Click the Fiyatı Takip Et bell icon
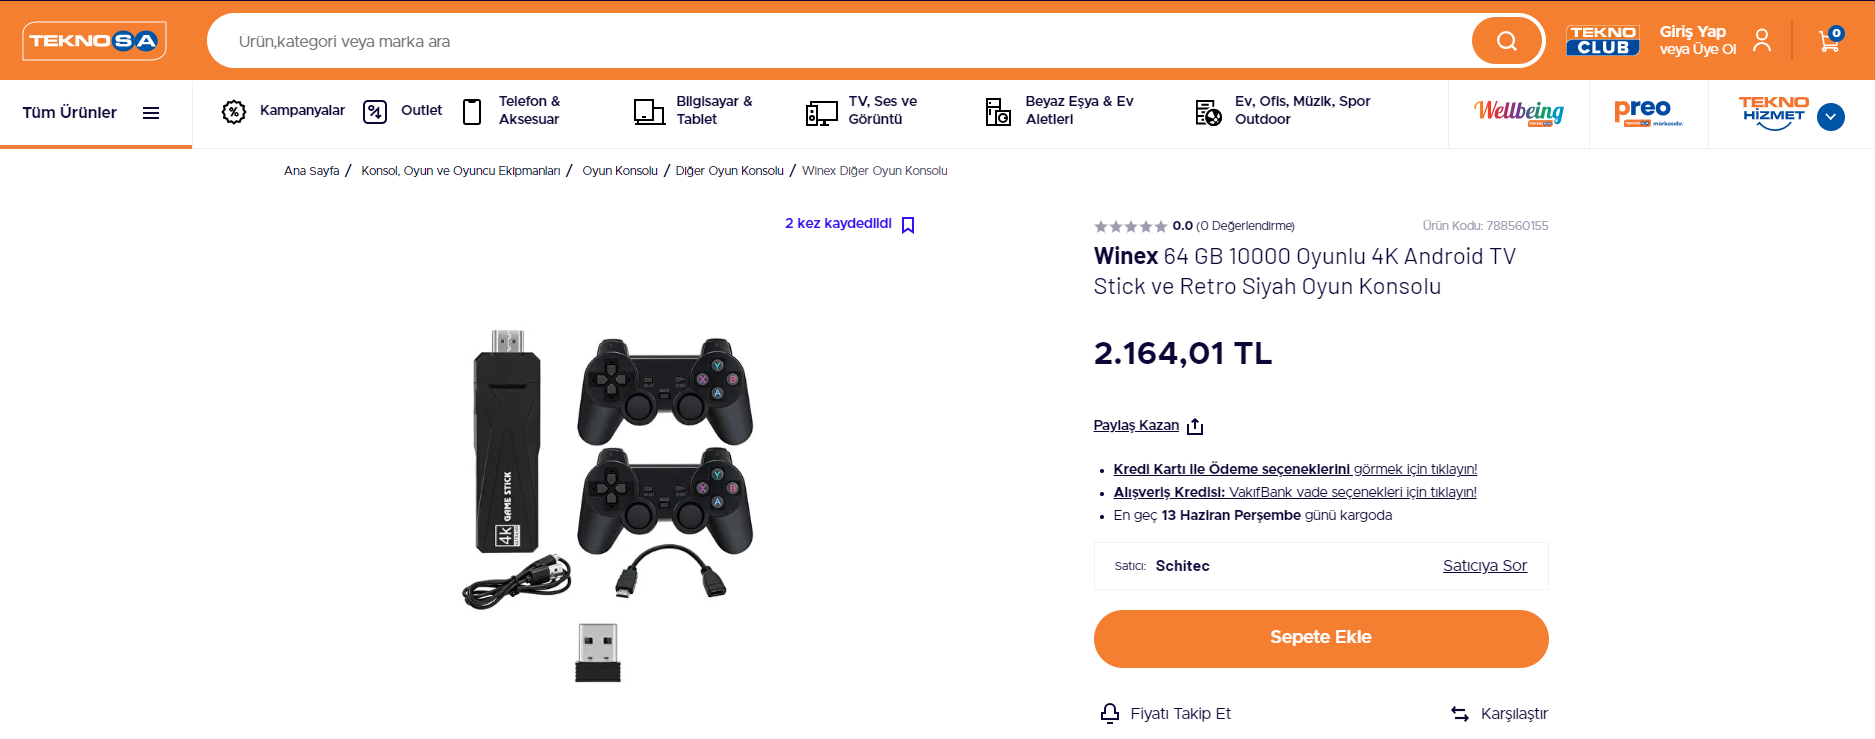Screen dimensions: 1875x739 coord(1109,713)
